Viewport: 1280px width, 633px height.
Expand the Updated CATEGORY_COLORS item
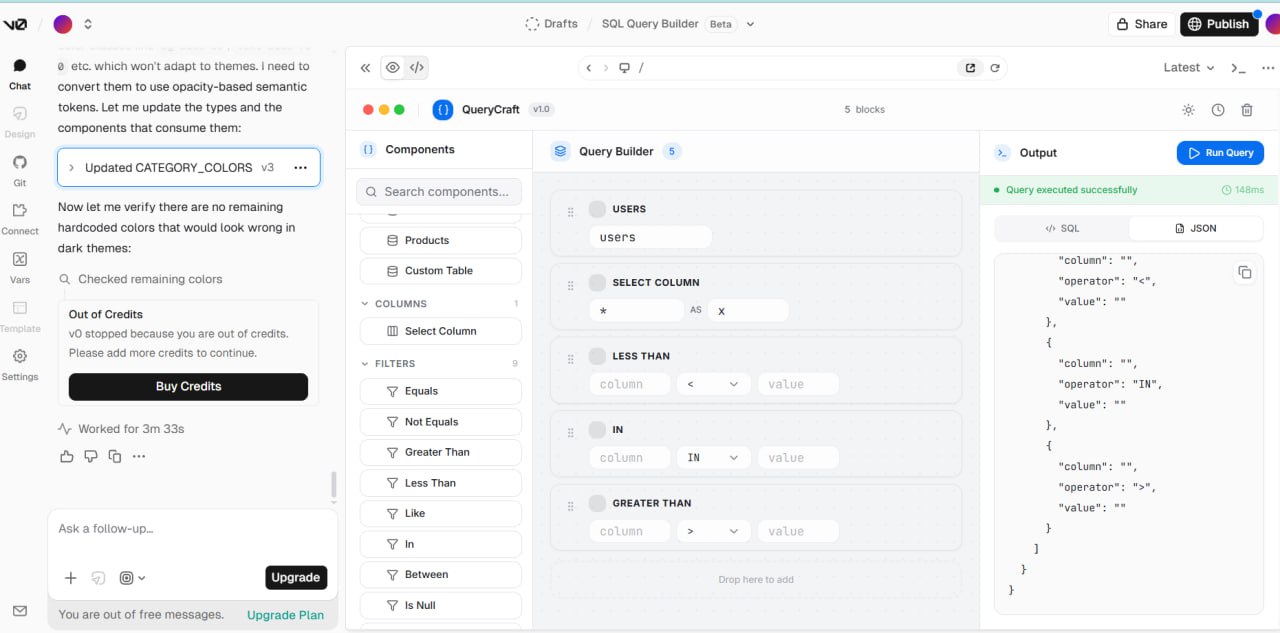pos(71,168)
